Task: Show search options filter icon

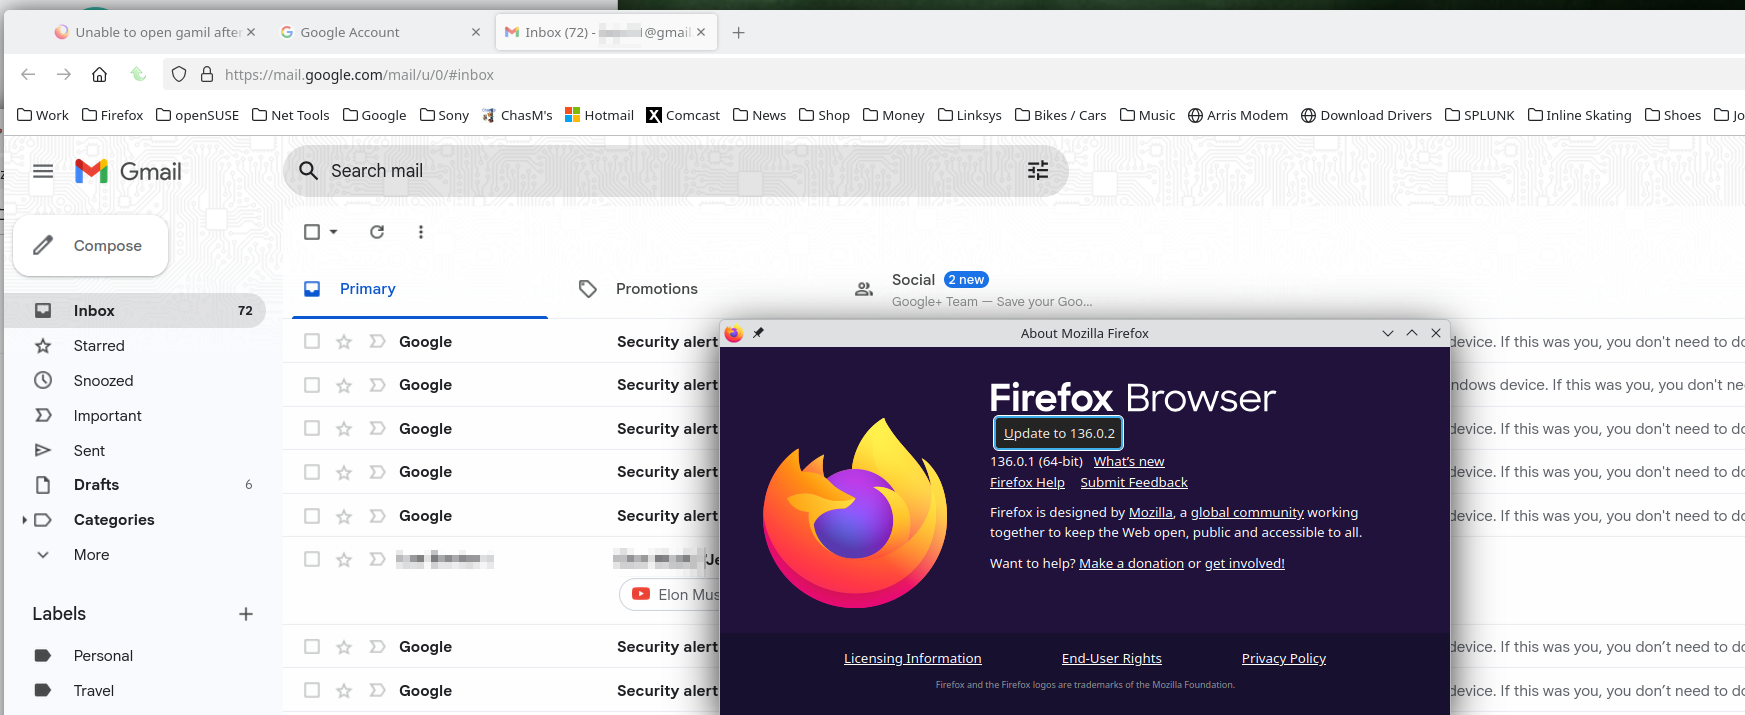Action: (x=1038, y=171)
